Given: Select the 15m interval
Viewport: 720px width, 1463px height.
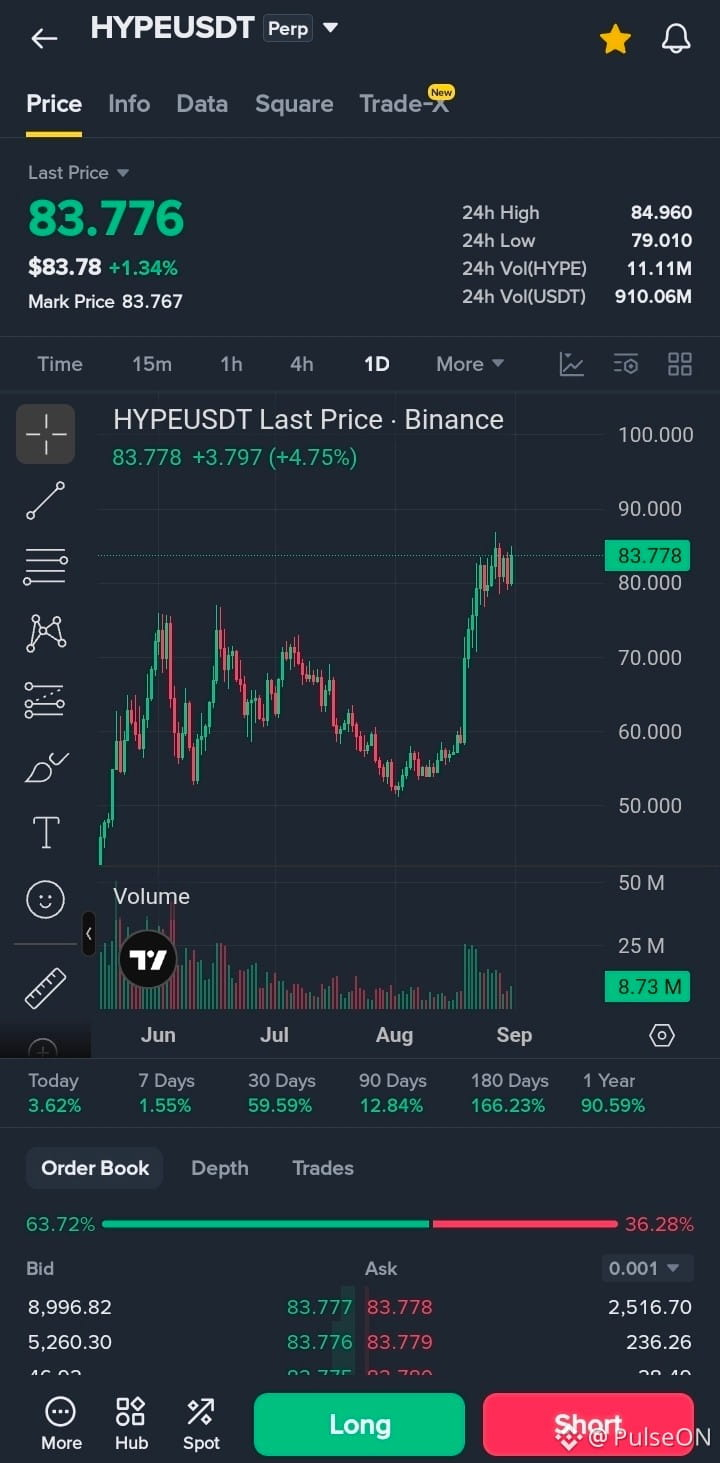Looking at the screenshot, I should click(152, 364).
